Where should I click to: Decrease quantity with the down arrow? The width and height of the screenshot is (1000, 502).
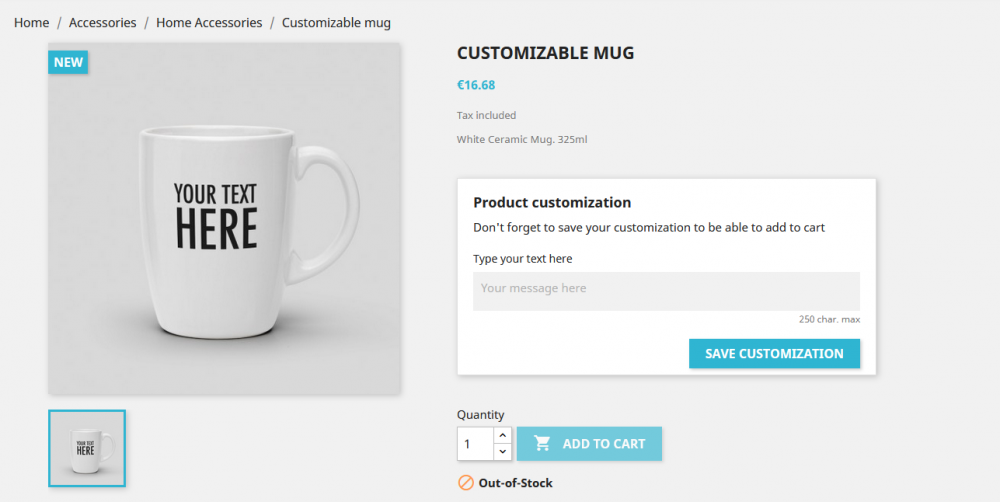(502, 452)
